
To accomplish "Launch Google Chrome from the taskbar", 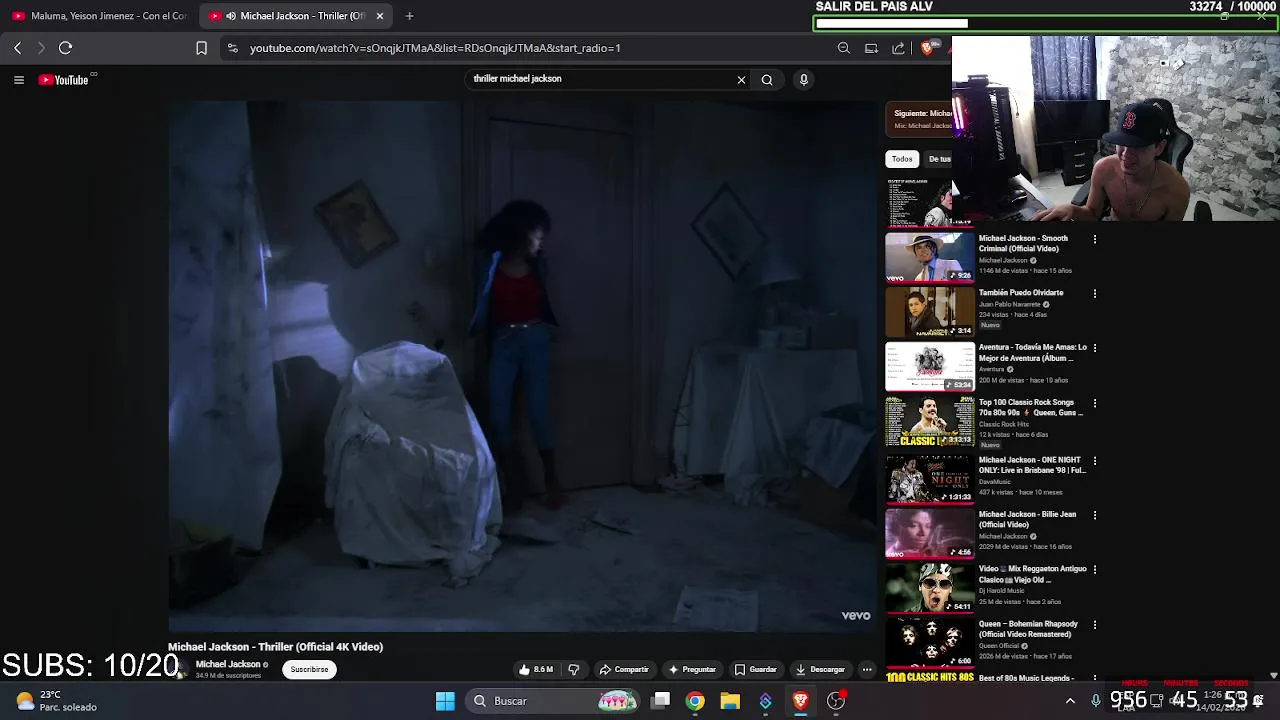I will (695, 701).
